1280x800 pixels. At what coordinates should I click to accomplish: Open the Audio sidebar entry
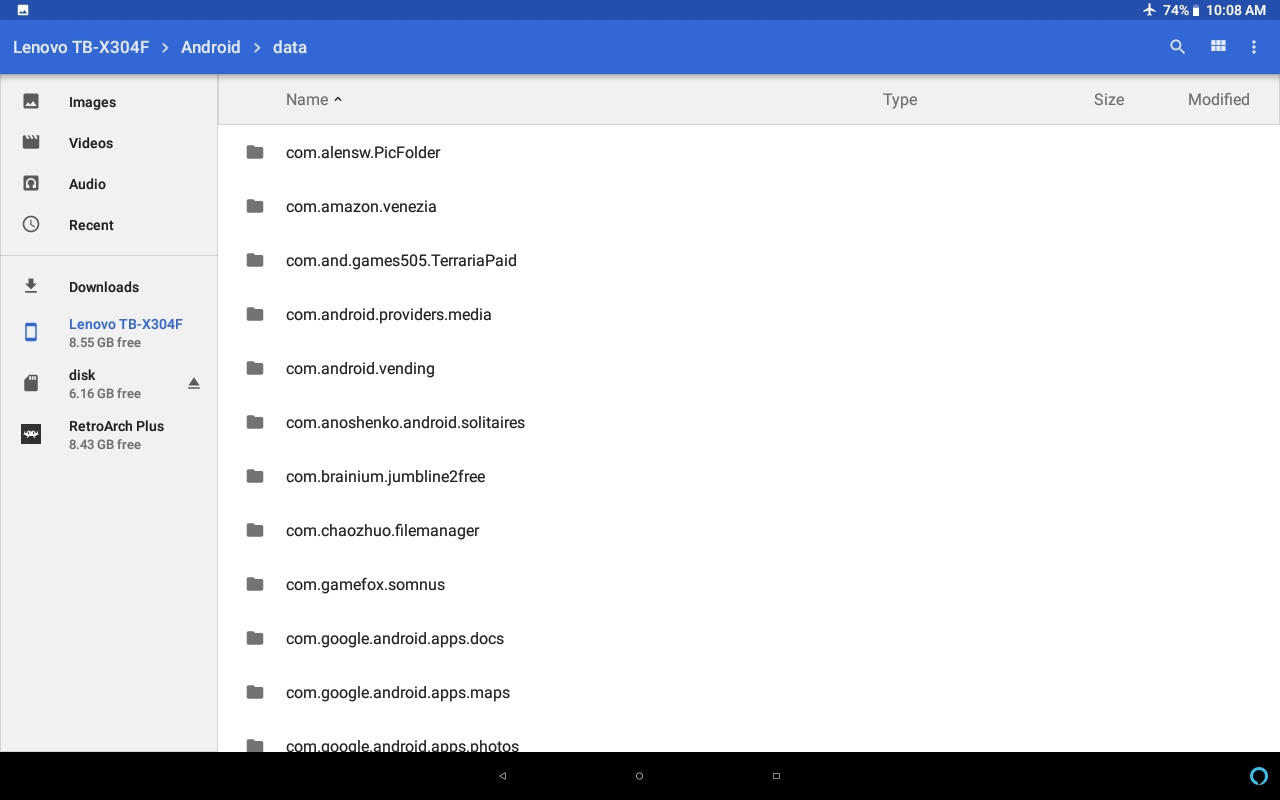coord(109,184)
